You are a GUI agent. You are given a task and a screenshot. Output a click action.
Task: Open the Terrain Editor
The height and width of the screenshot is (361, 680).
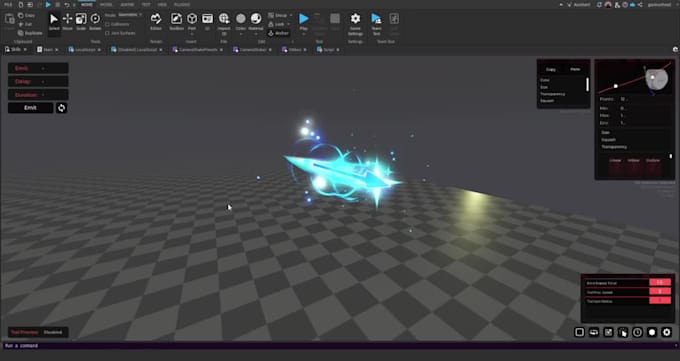tap(156, 22)
